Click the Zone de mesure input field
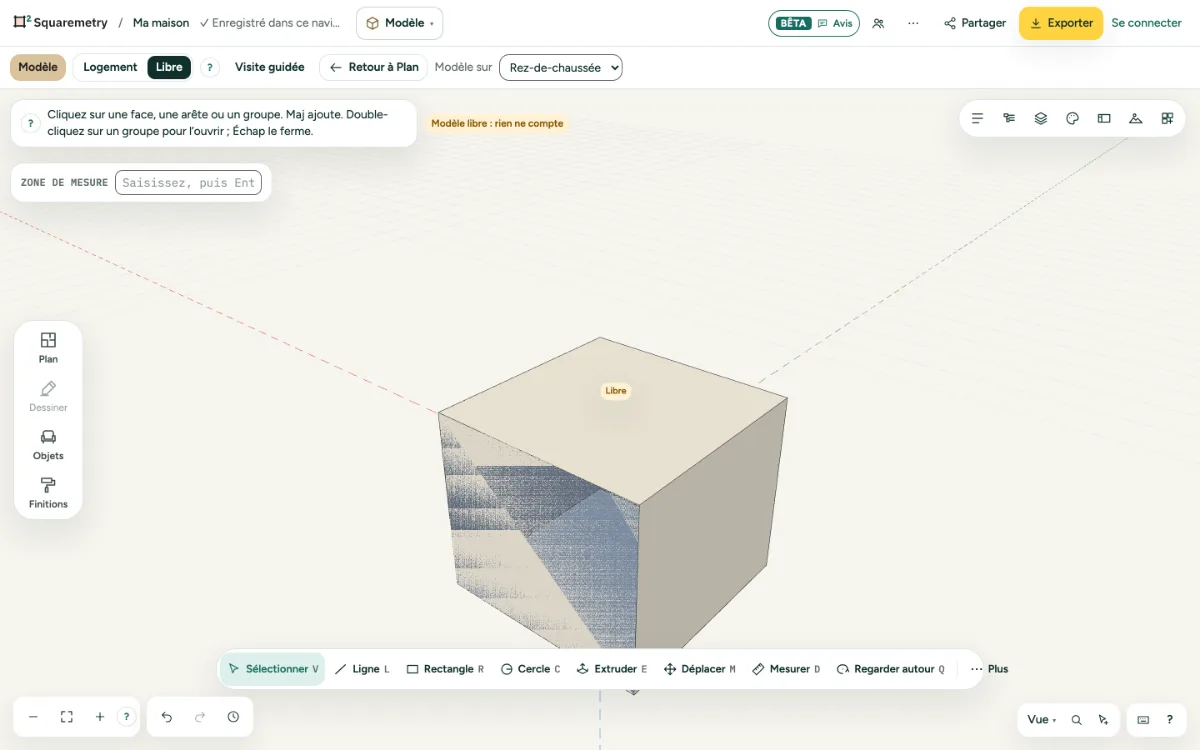Screen dimensions: 1200x750 [x=188, y=183]
